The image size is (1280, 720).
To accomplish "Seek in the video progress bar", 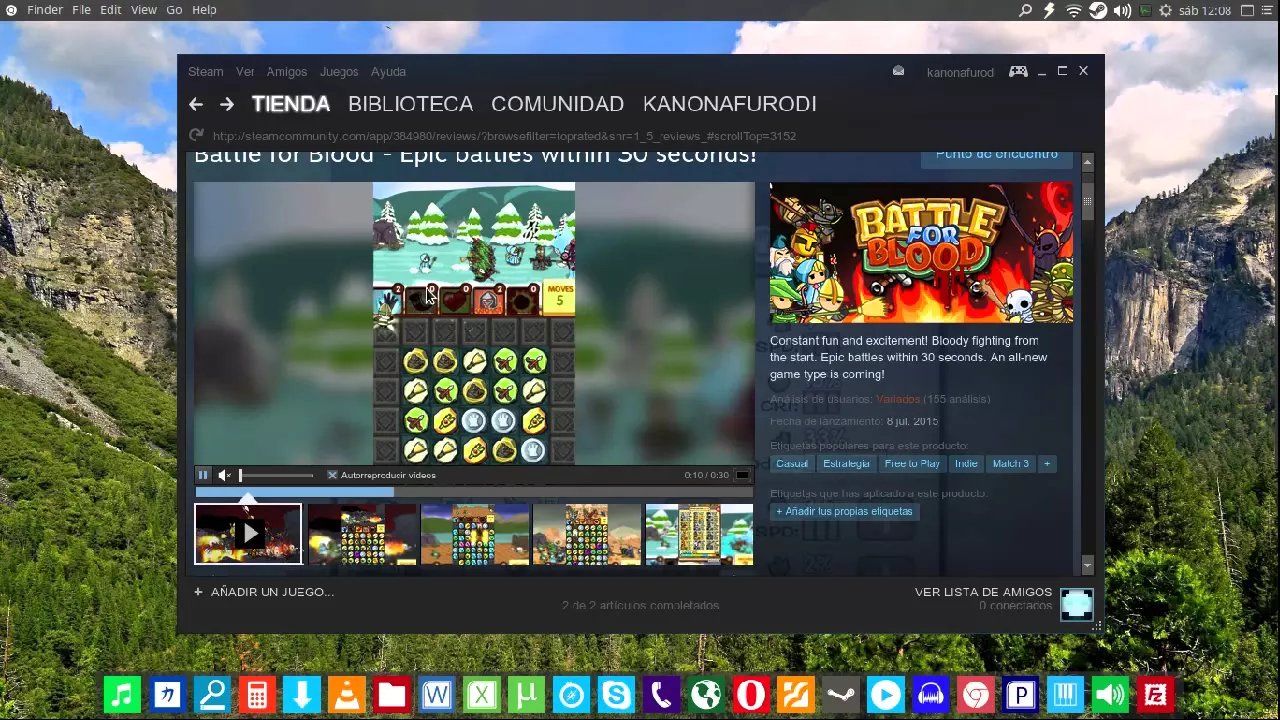I will tap(474, 491).
